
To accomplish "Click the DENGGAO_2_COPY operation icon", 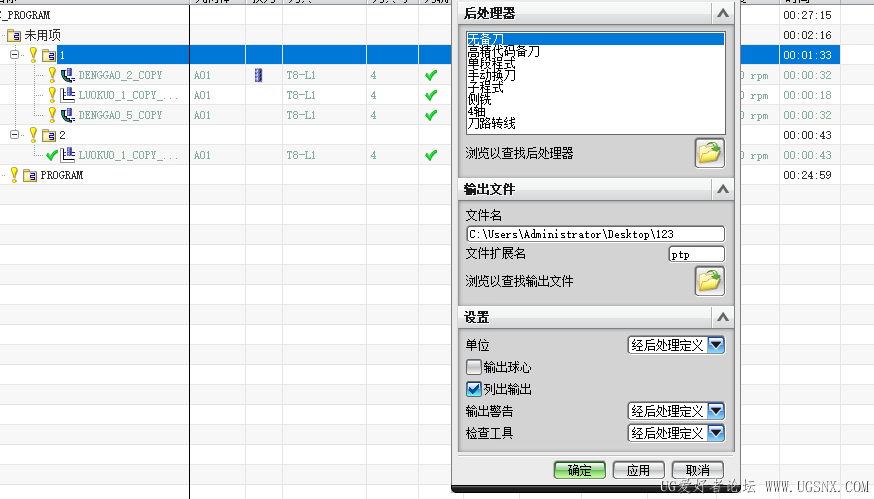I will (67, 75).
